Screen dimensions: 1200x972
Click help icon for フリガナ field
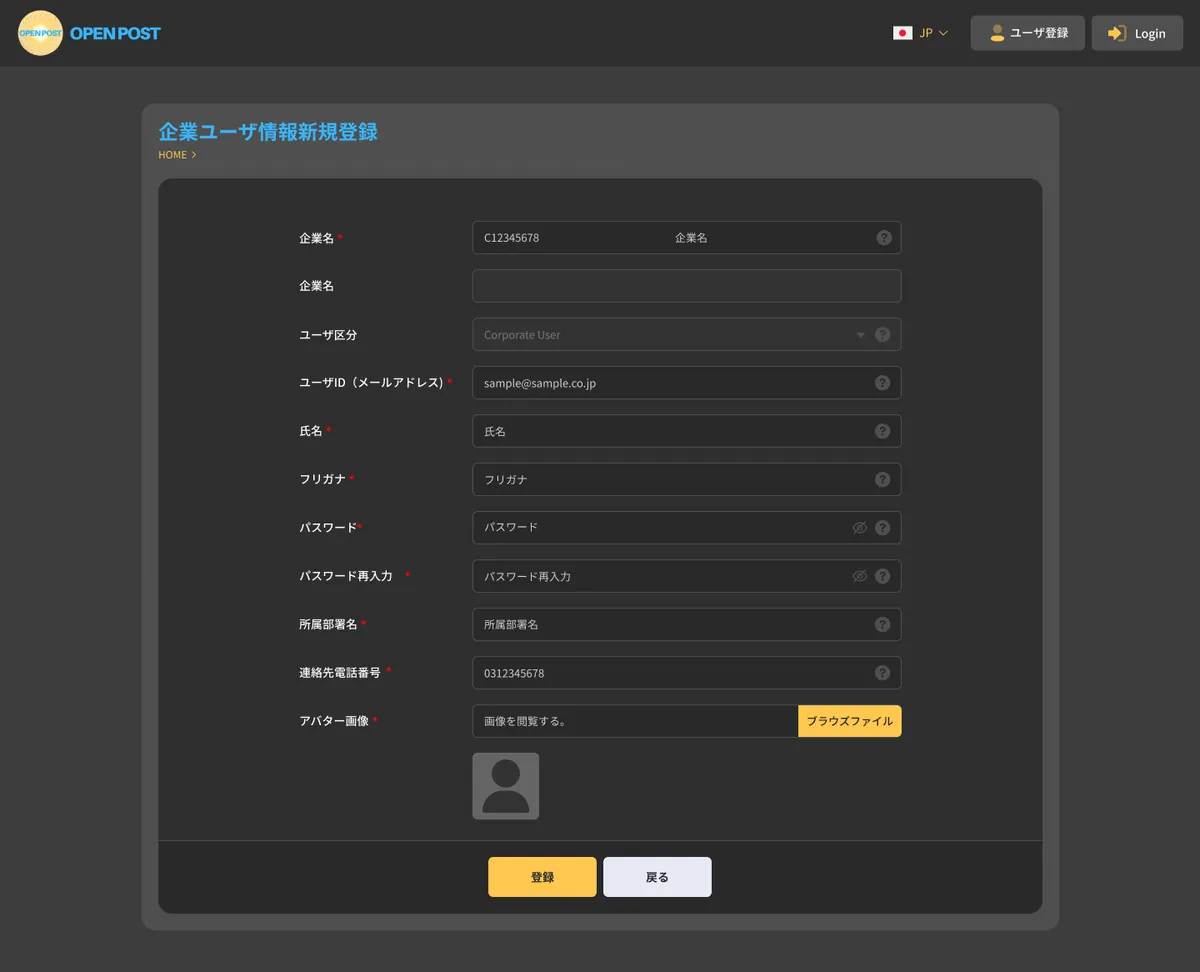(x=883, y=479)
